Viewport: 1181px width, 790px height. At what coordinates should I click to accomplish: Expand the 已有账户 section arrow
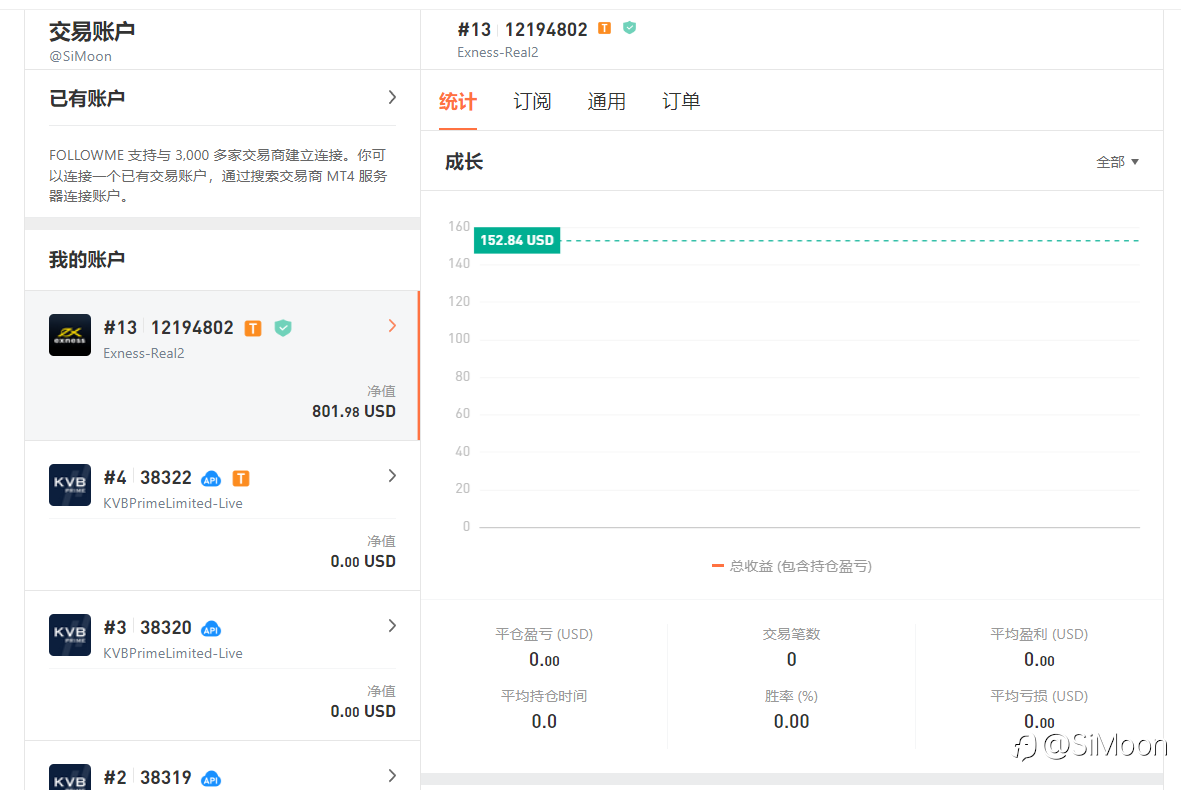tap(392, 97)
